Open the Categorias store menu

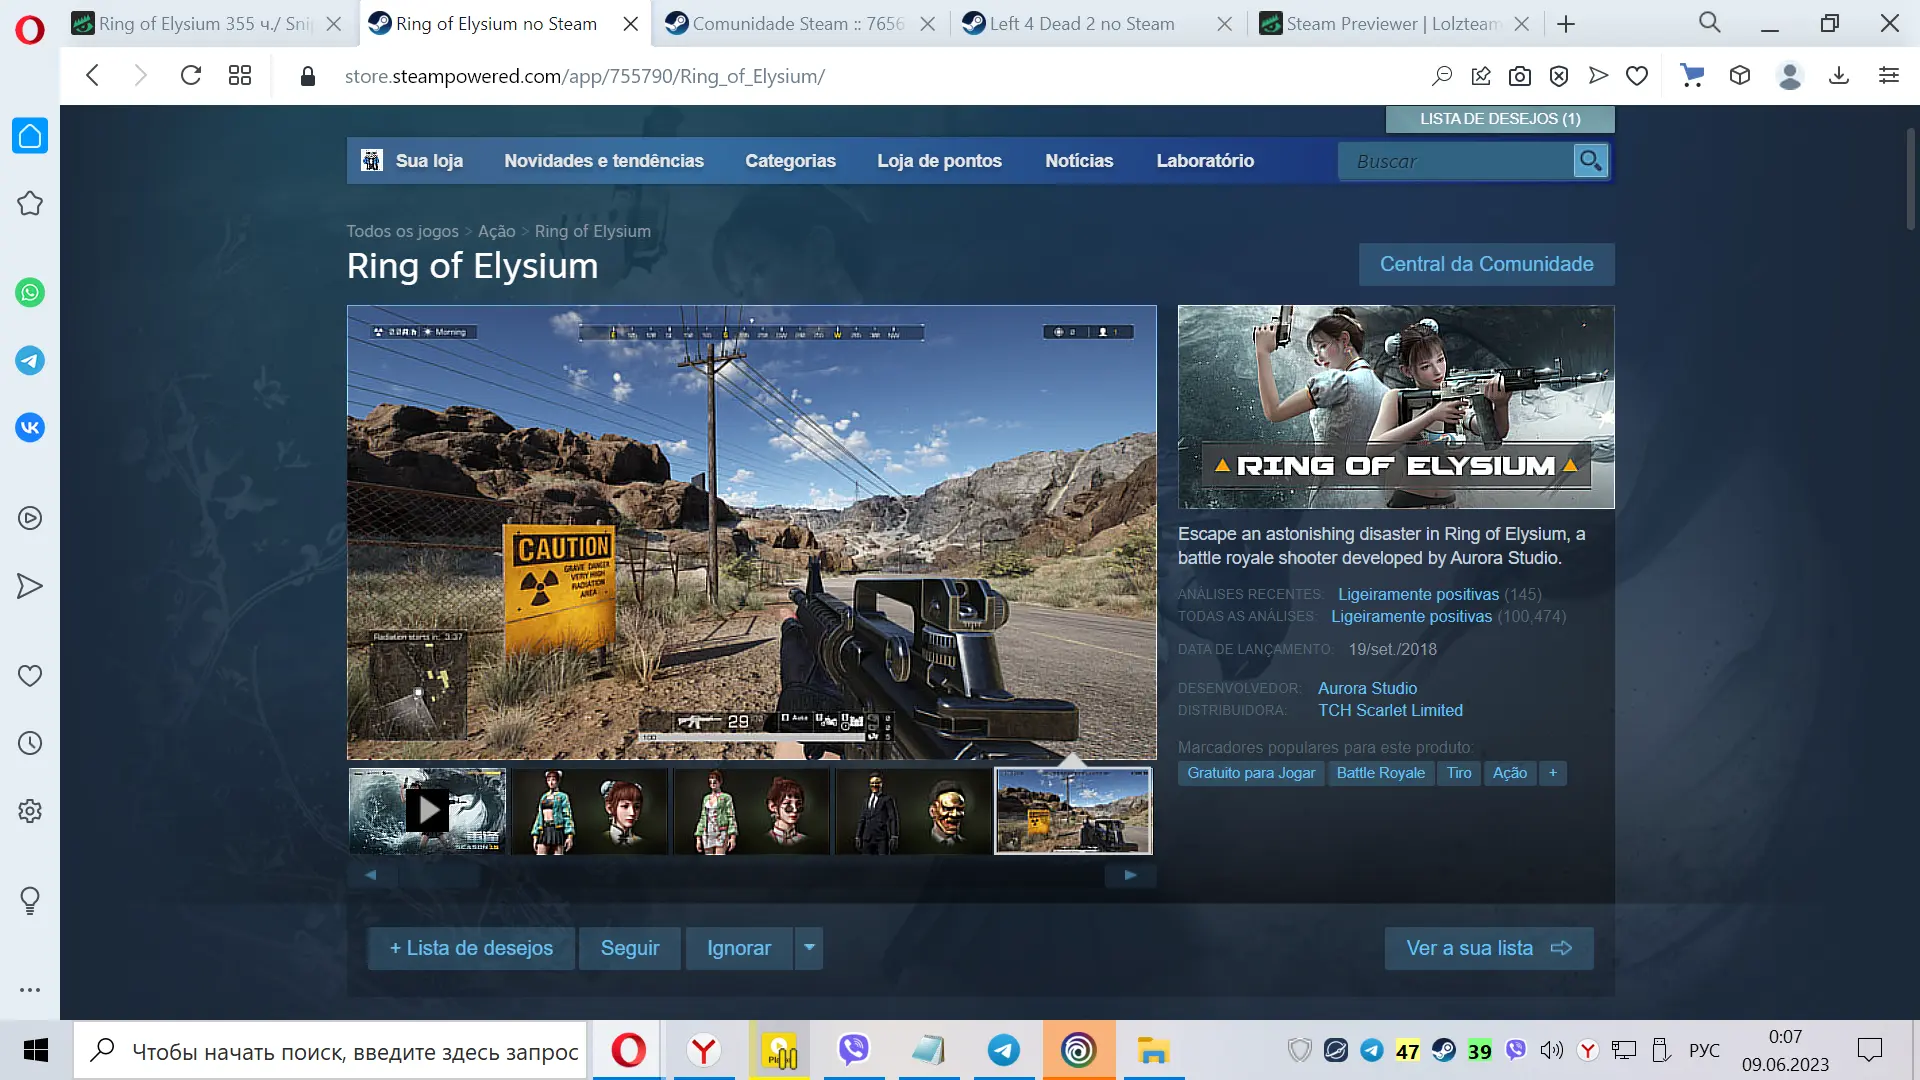790,161
